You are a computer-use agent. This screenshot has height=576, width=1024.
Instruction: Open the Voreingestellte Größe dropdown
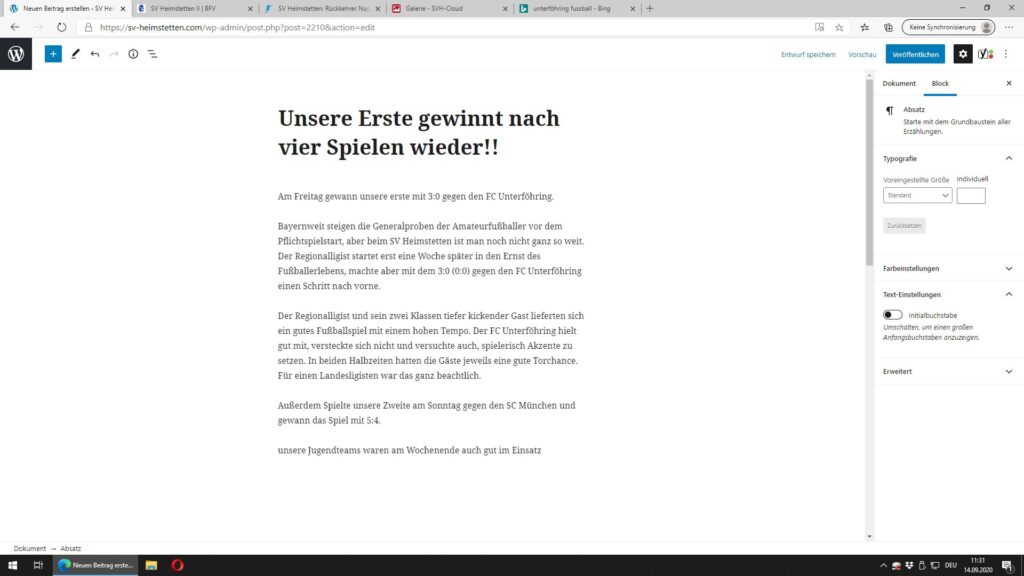(x=917, y=196)
